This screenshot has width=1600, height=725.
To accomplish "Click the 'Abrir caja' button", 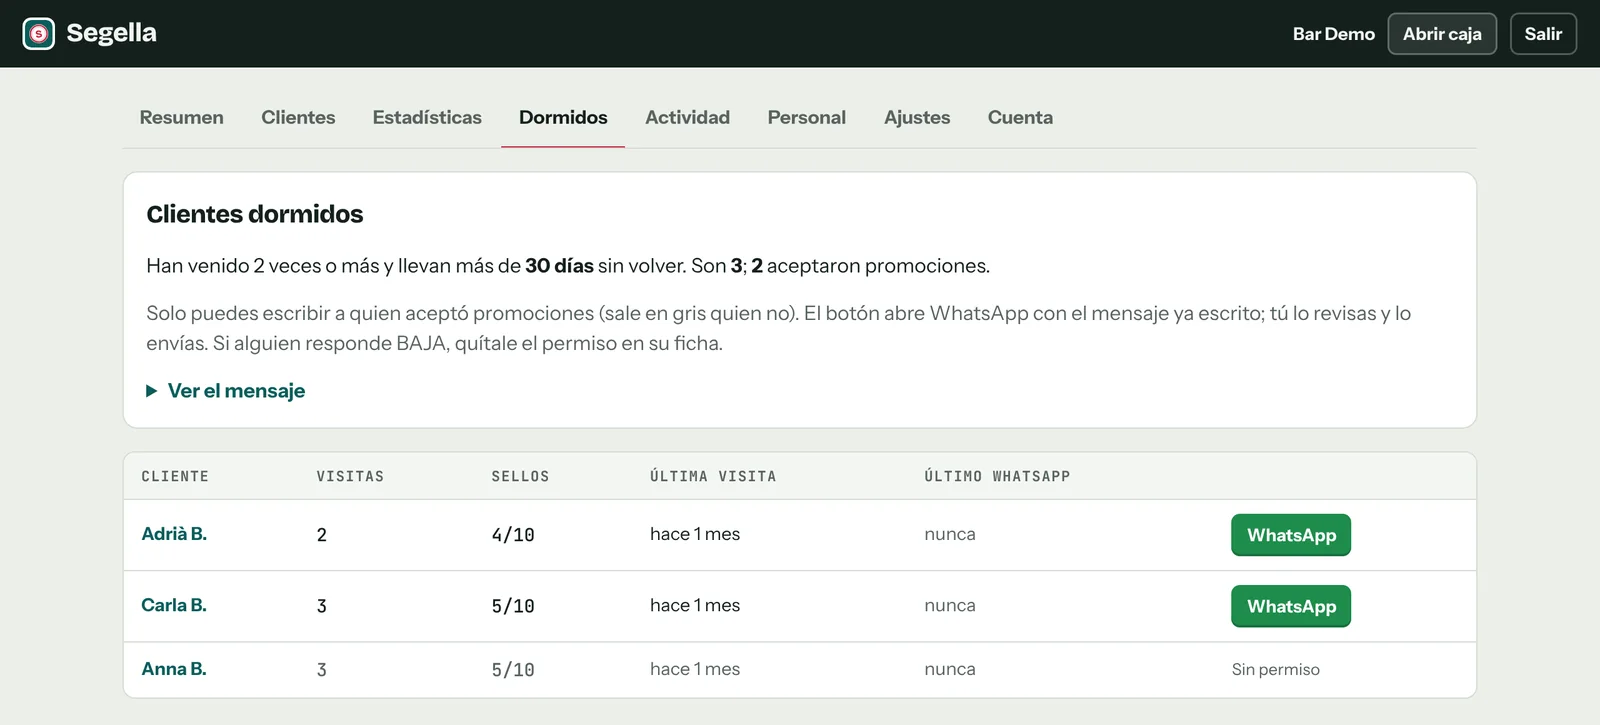I will click(x=1442, y=34).
